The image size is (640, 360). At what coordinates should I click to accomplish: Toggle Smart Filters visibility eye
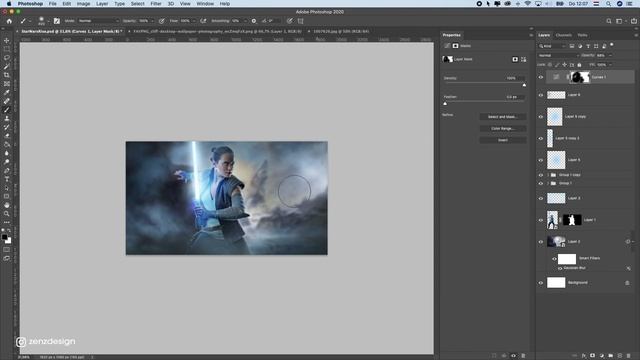click(554, 259)
